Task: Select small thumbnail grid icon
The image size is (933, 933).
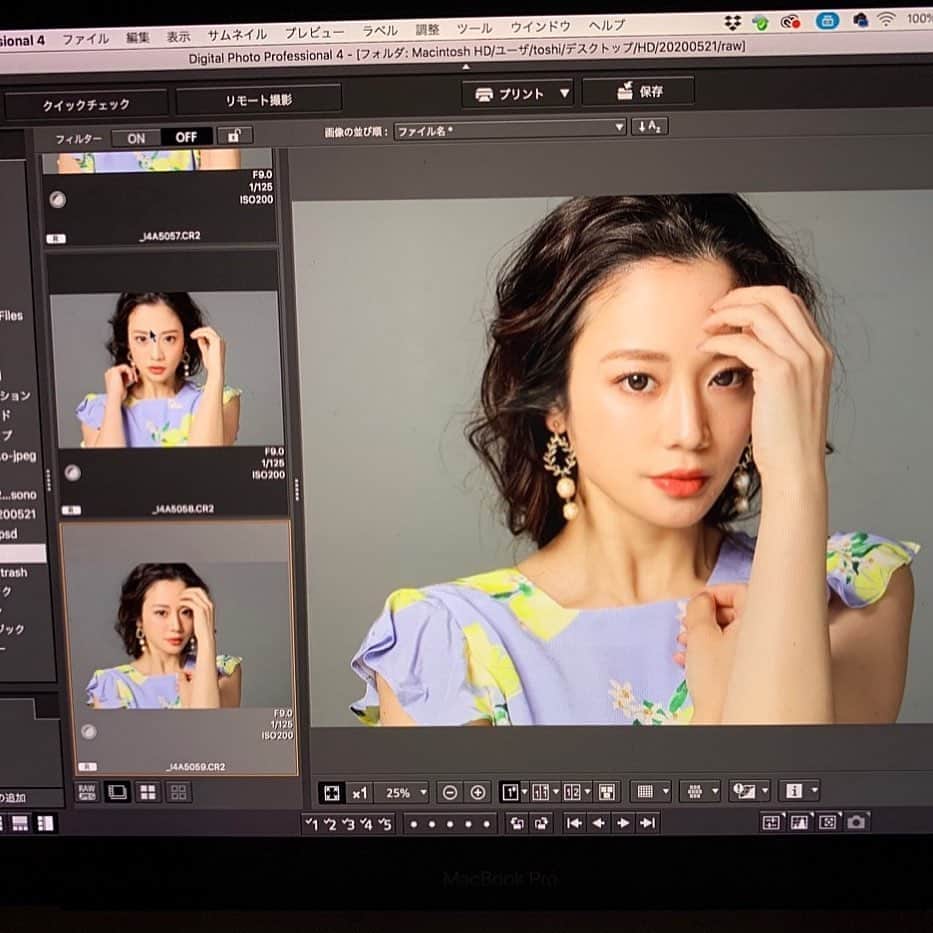Action: click(178, 793)
